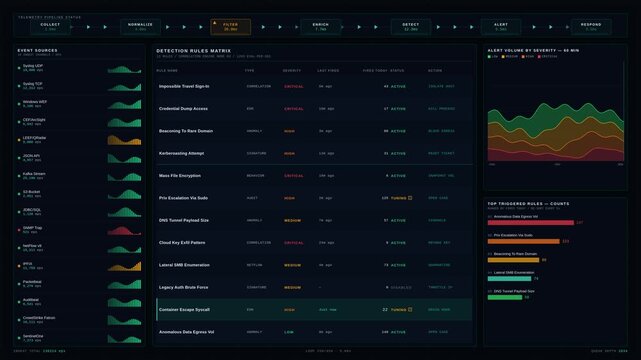This screenshot has width=641, height=360.
Task: Click the LOW severity of Anomalous Data Egress Vol
Action: [x=289, y=332]
